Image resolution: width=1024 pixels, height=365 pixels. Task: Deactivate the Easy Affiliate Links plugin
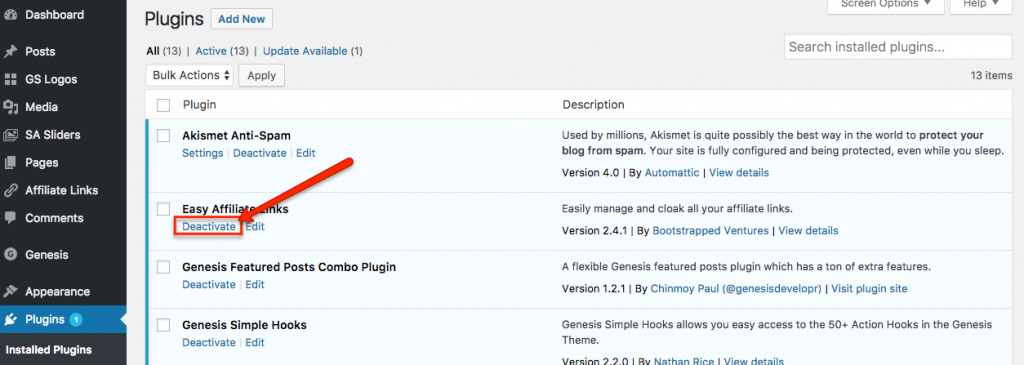[x=209, y=227]
